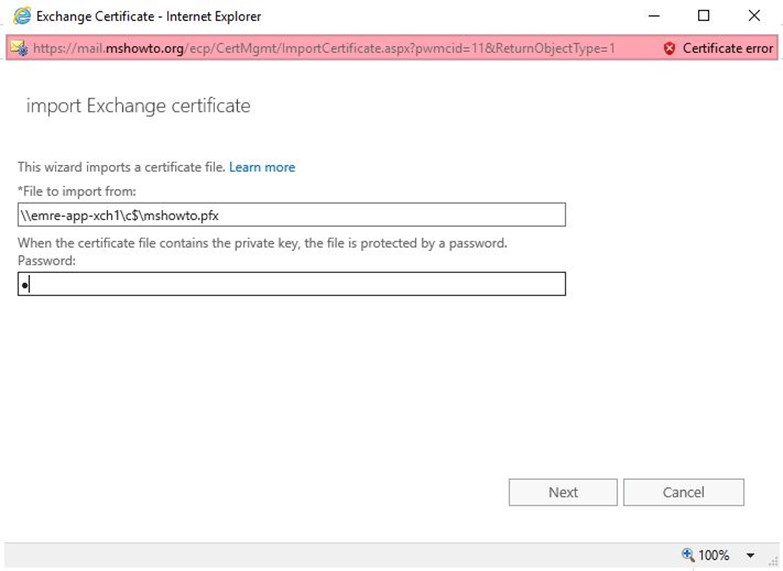The height and width of the screenshot is (571, 783).
Task: Click the Password: label
Action: coord(46,261)
